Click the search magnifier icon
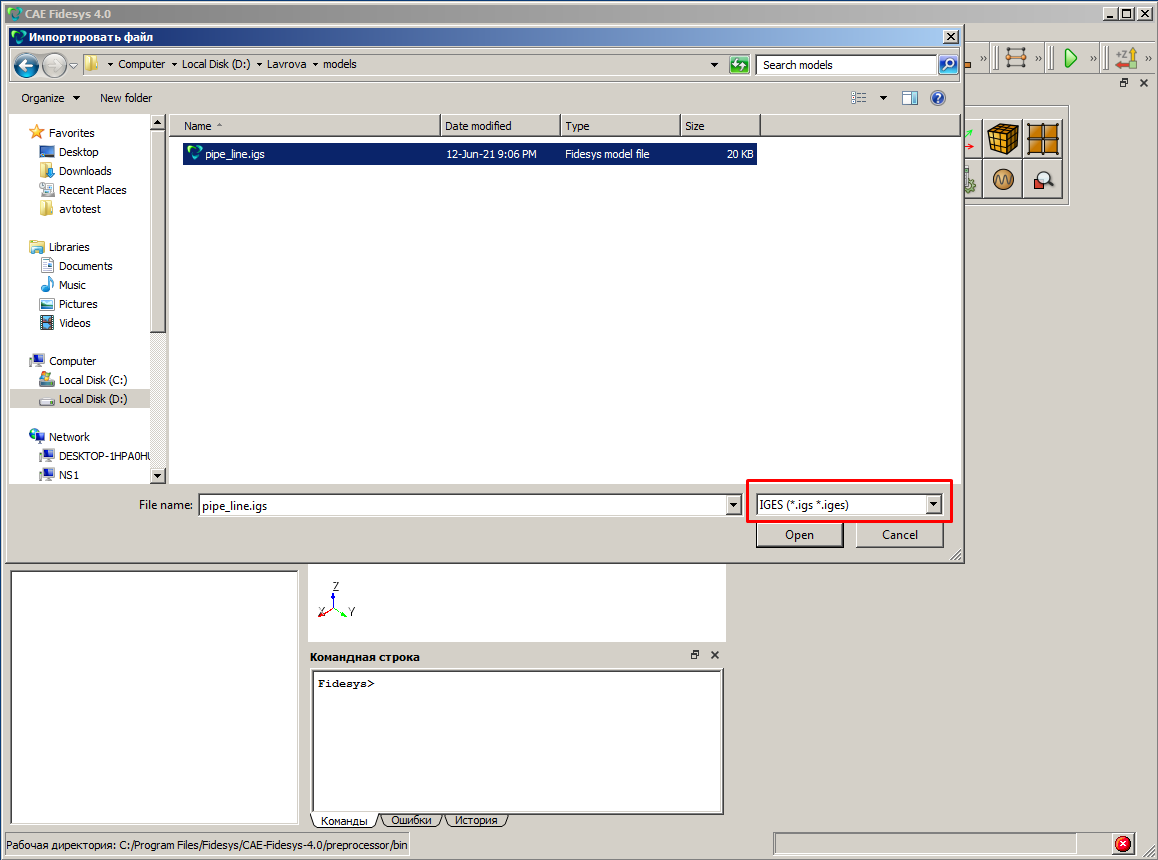The width and height of the screenshot is (1158, 860). (948, 65)
